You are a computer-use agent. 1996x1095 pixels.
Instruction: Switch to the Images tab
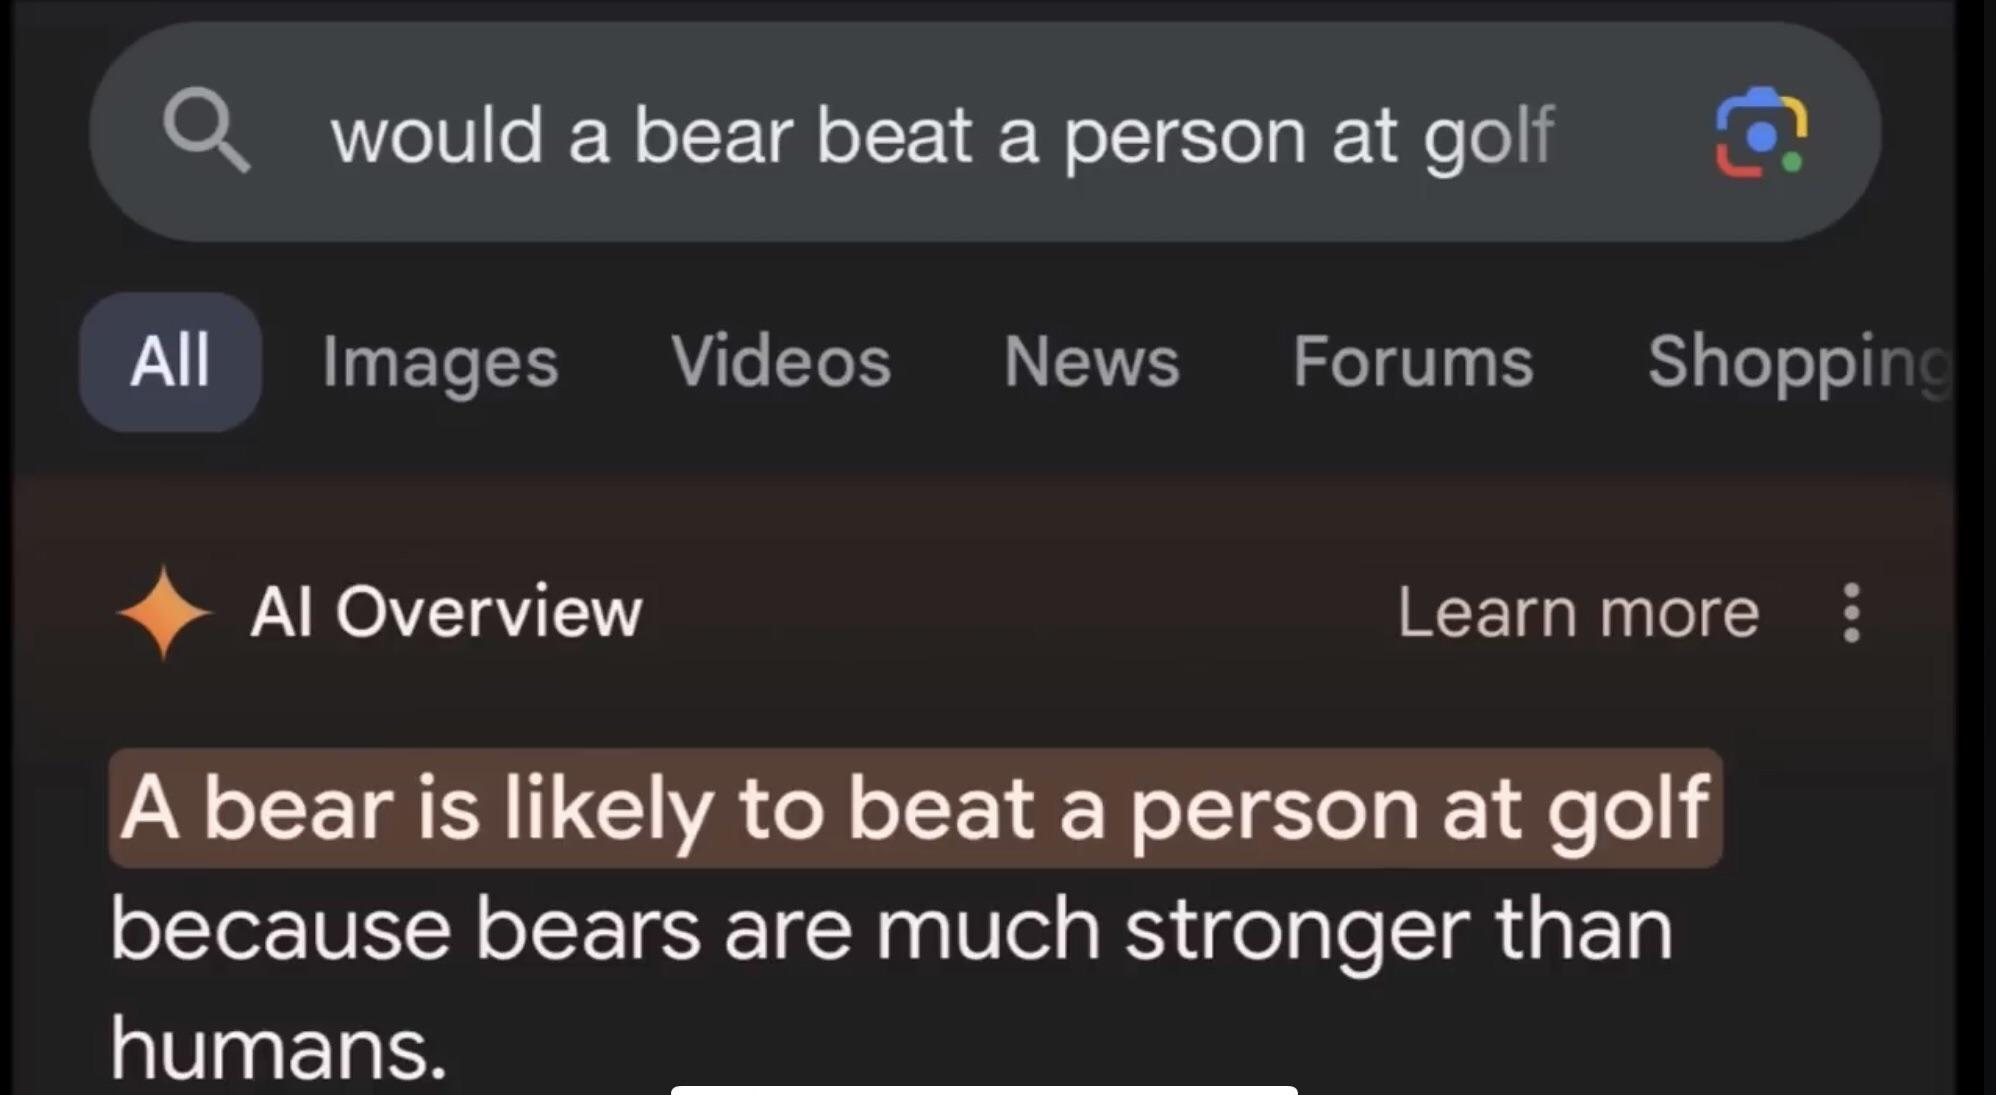[x=440, y=362]
